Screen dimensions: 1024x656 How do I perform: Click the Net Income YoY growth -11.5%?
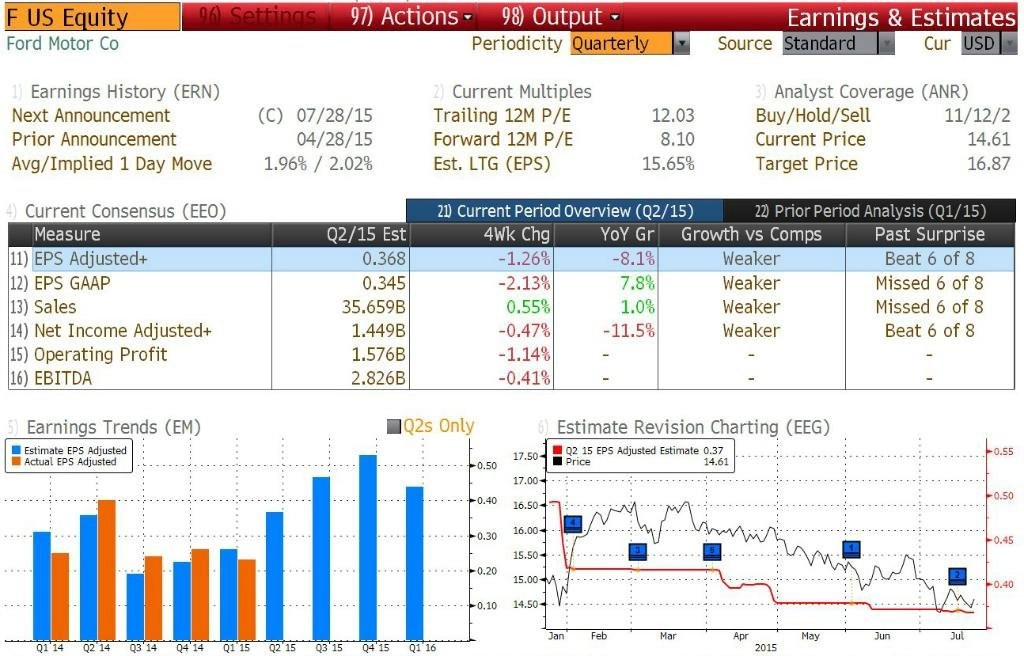point(628,331)
